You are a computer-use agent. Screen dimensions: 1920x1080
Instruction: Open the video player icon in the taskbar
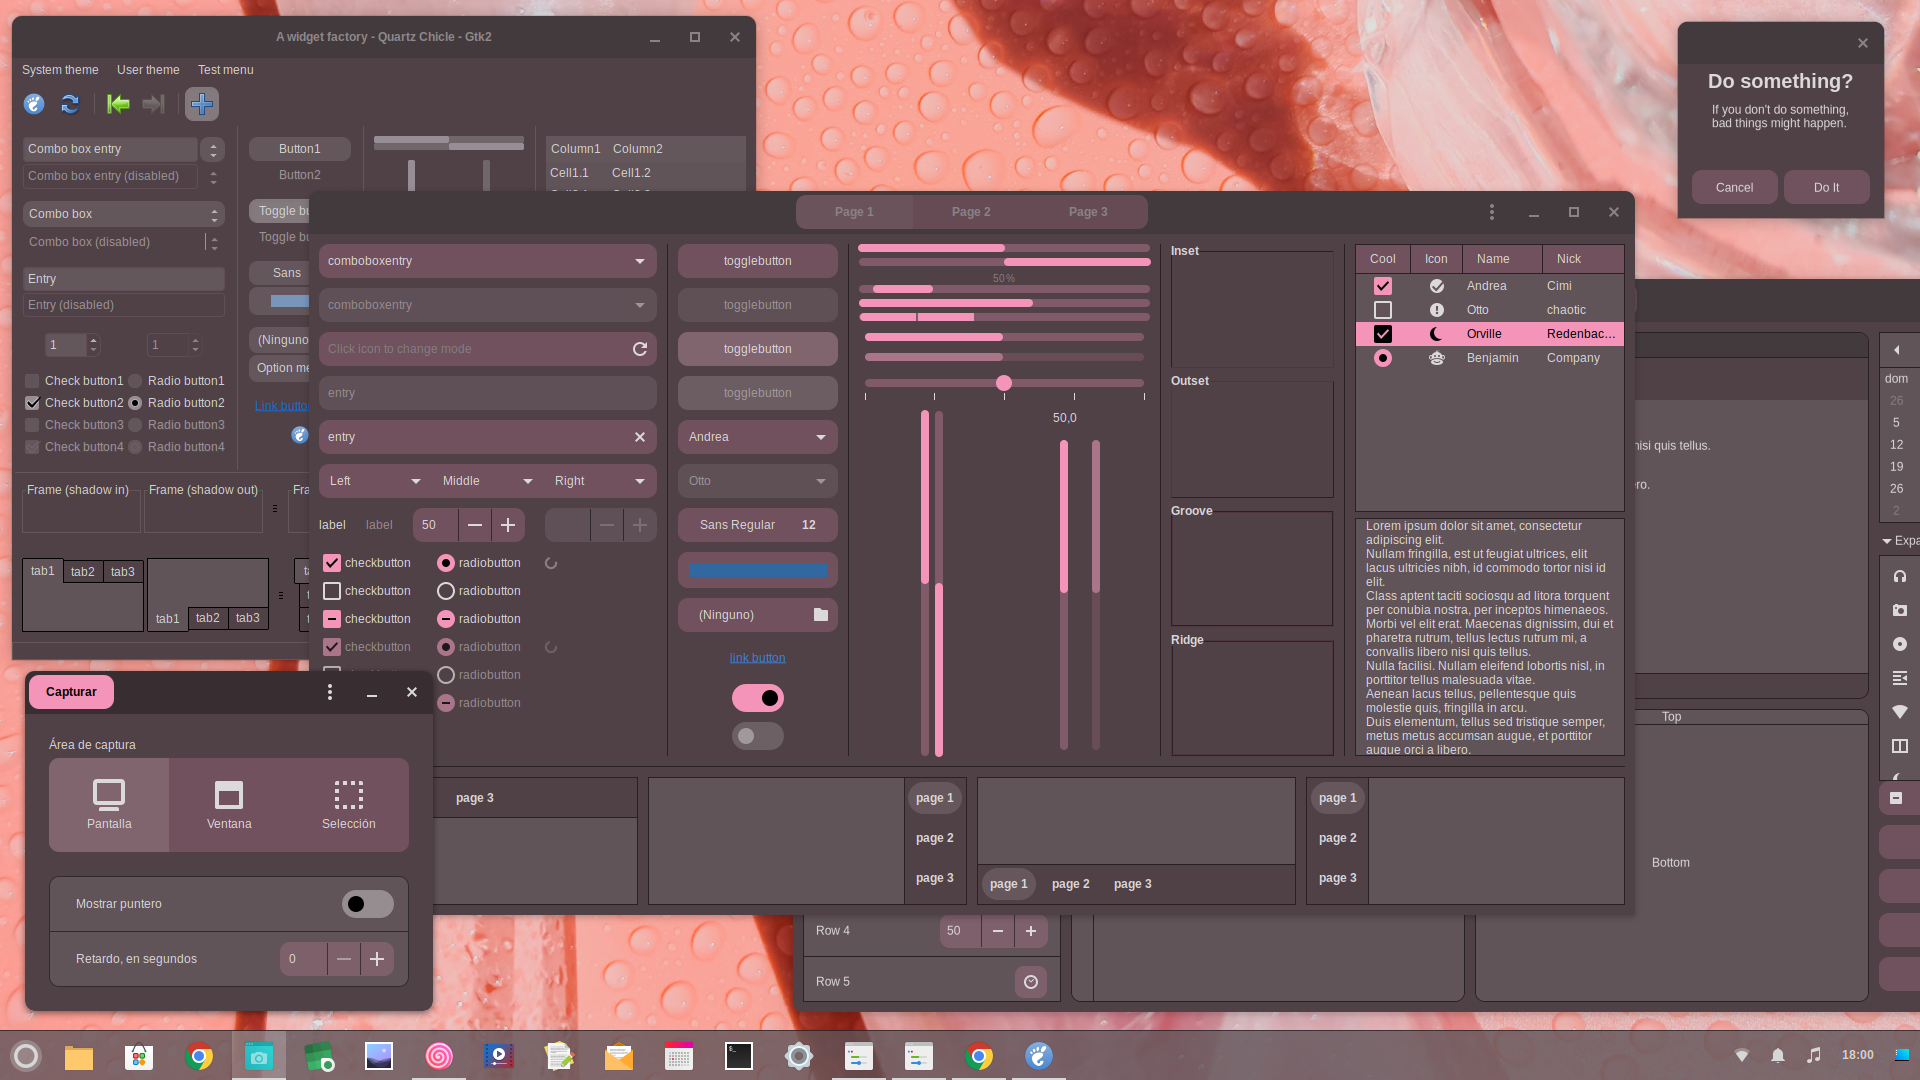pyautogui.click(x=499, y=1056)
